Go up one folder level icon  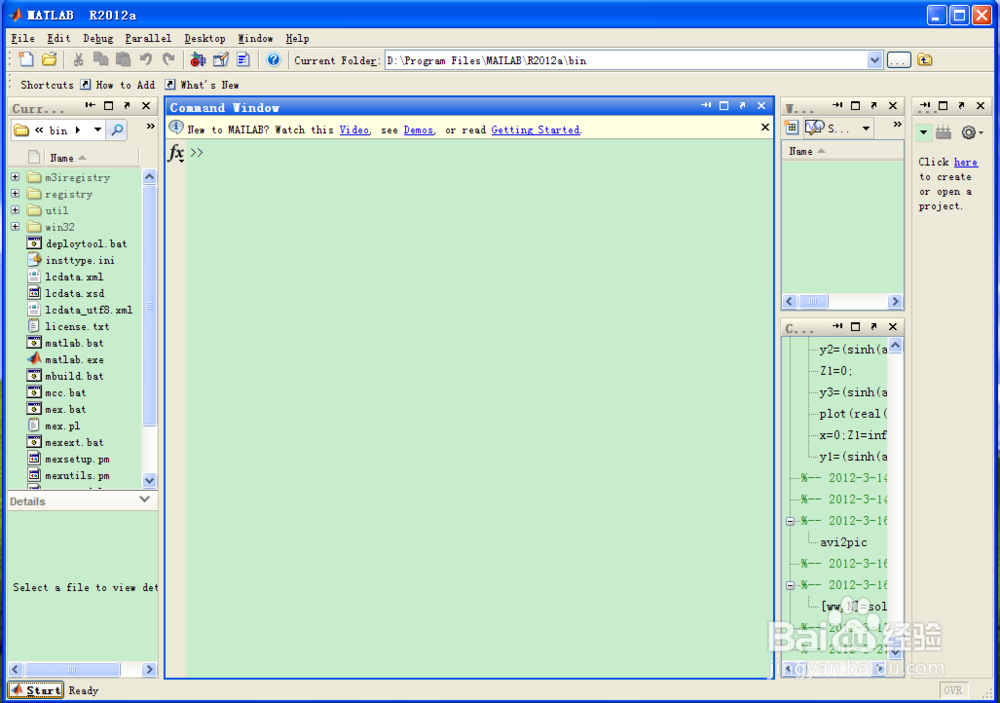click(925, 60)
